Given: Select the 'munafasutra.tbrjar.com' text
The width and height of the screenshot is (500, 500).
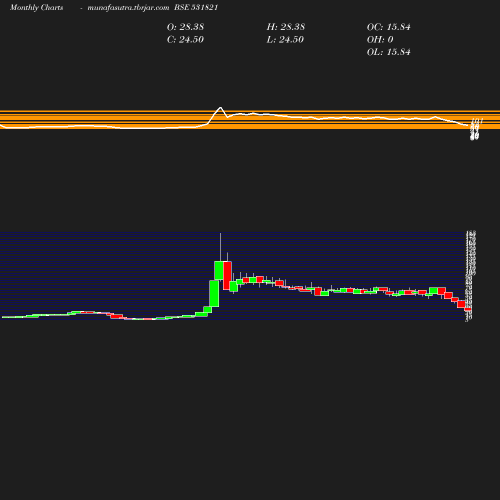Looking at the screenshot, I should (128, 8).
